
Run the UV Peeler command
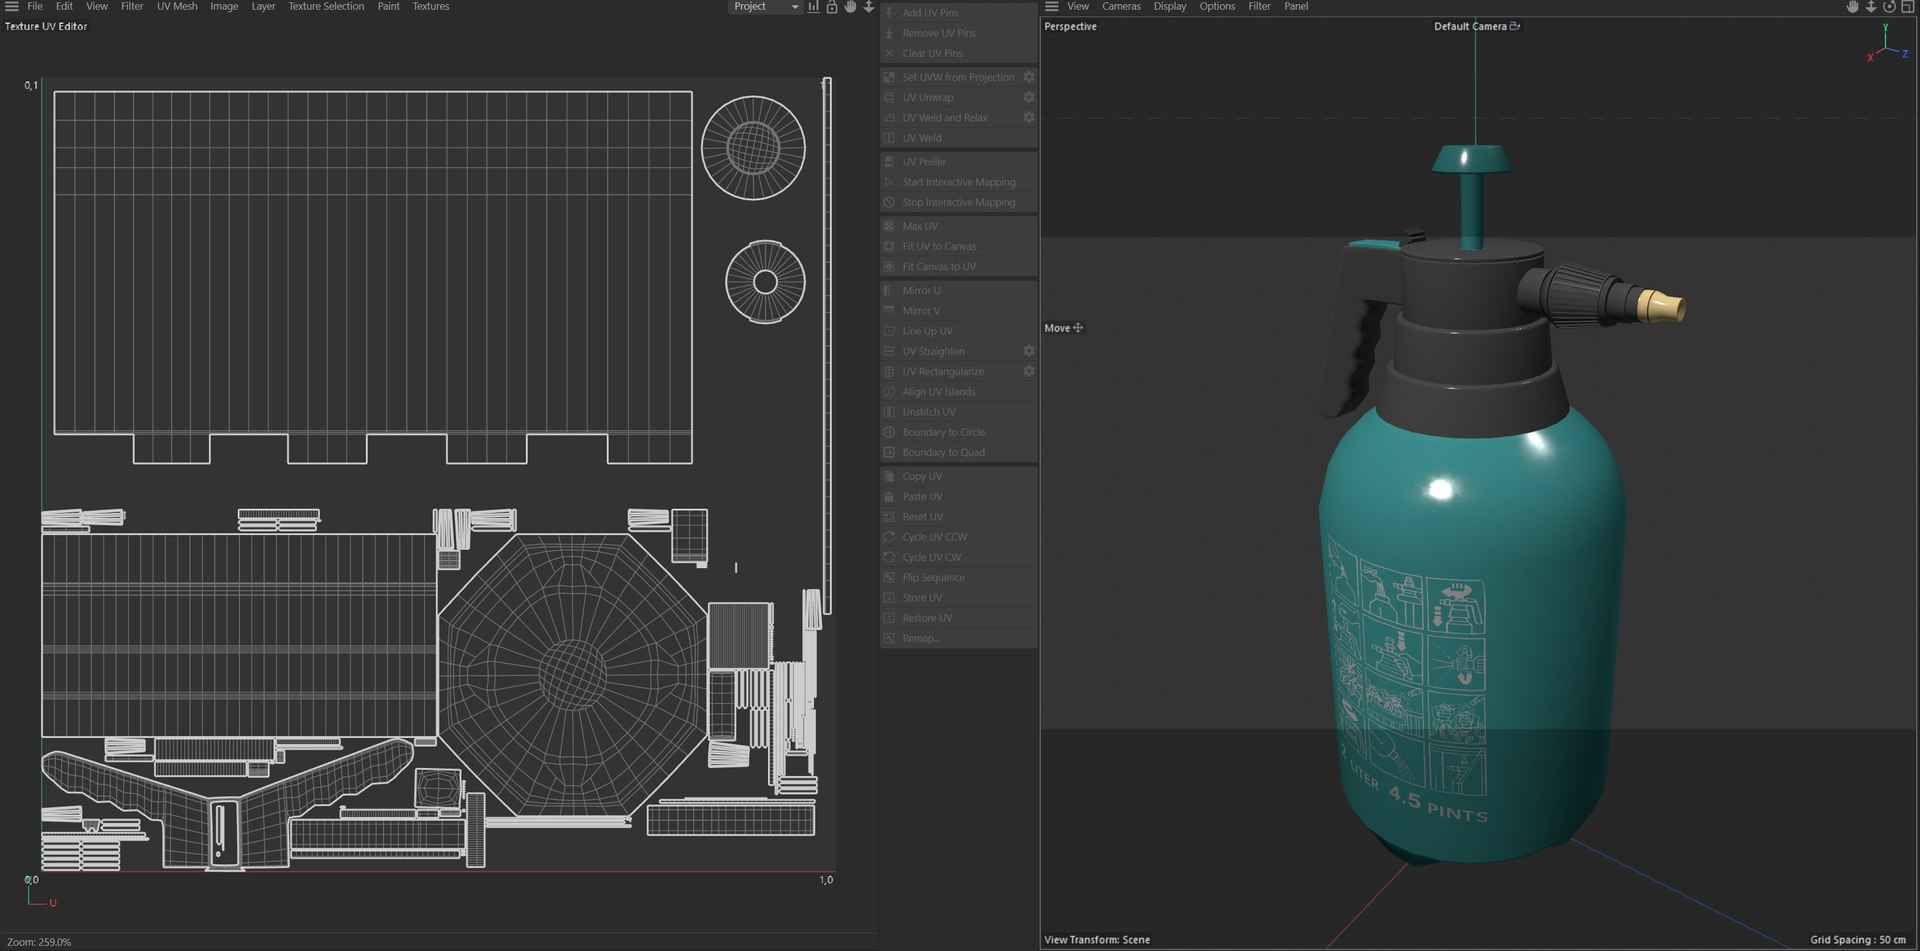(958, 162)
